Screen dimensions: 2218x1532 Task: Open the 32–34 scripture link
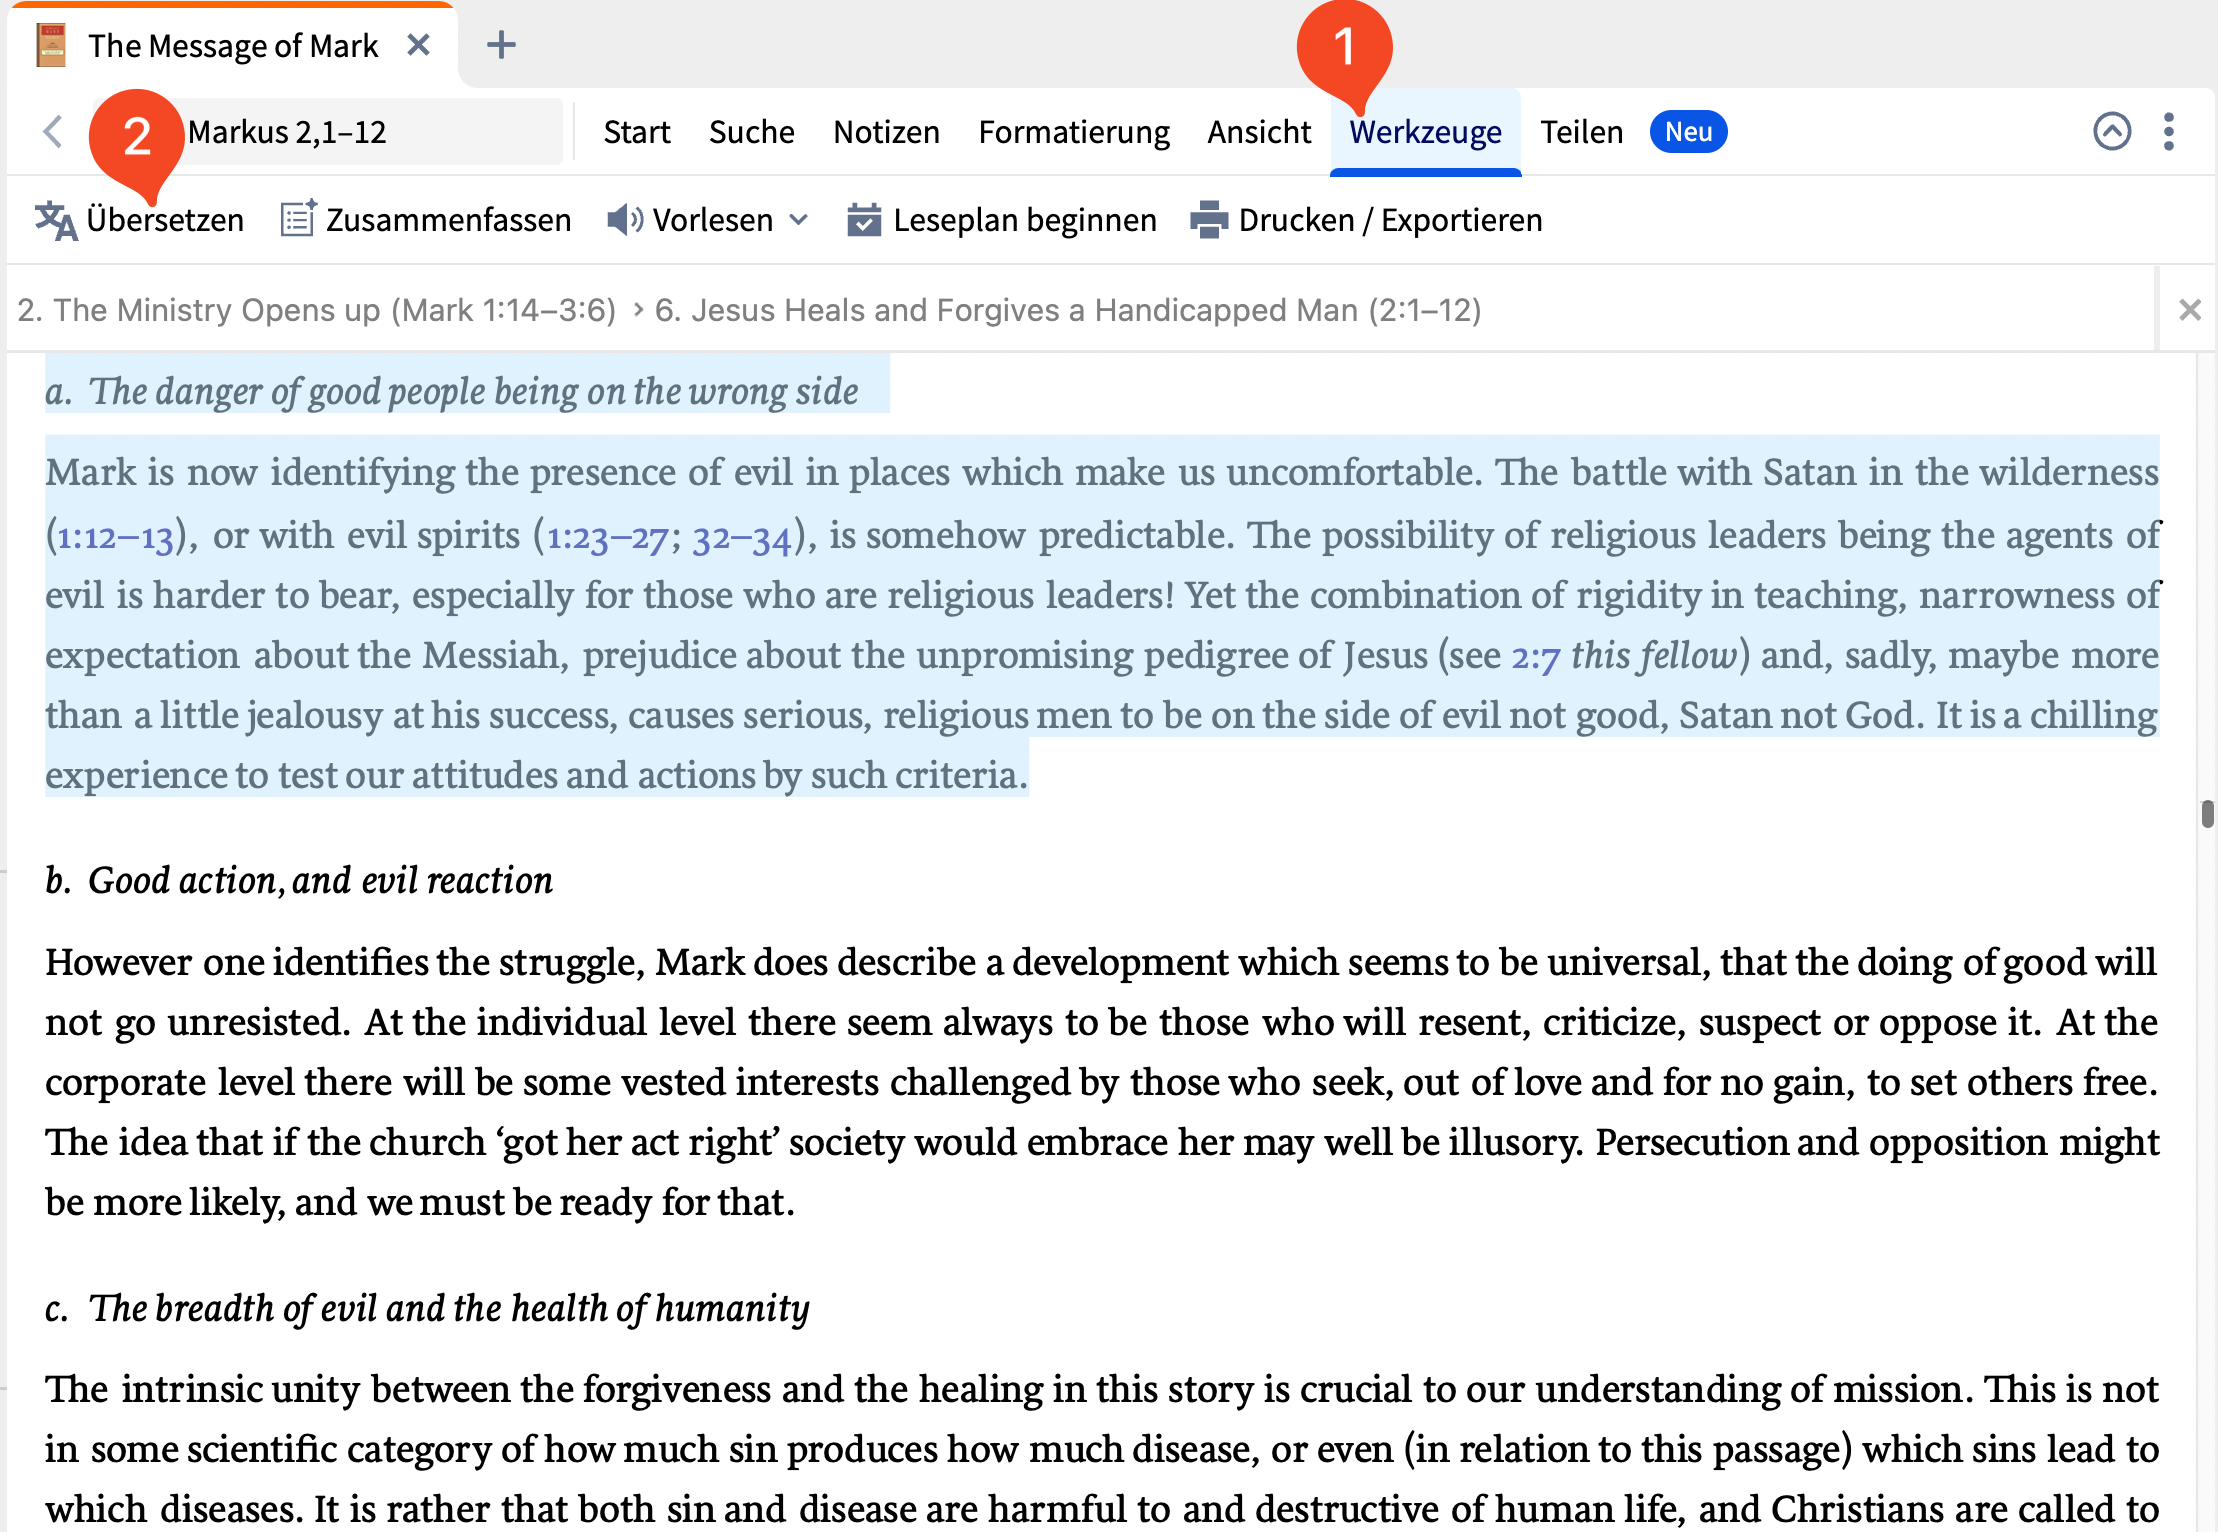point(742,537)
